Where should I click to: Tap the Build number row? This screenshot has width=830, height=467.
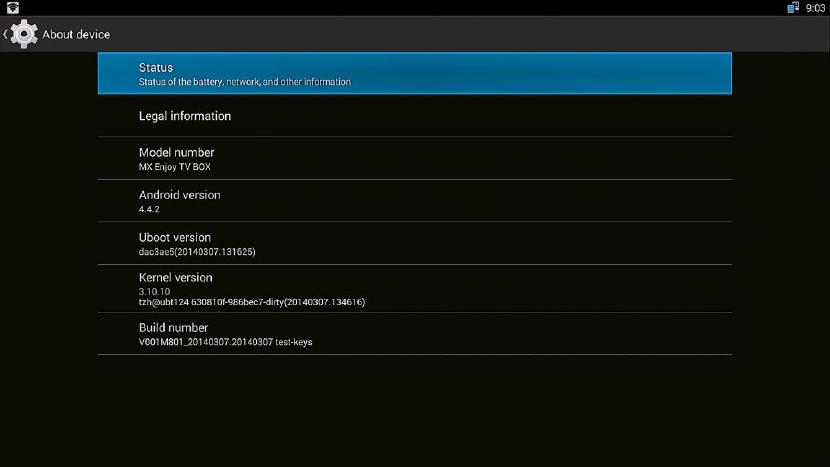tap(414, 334)
